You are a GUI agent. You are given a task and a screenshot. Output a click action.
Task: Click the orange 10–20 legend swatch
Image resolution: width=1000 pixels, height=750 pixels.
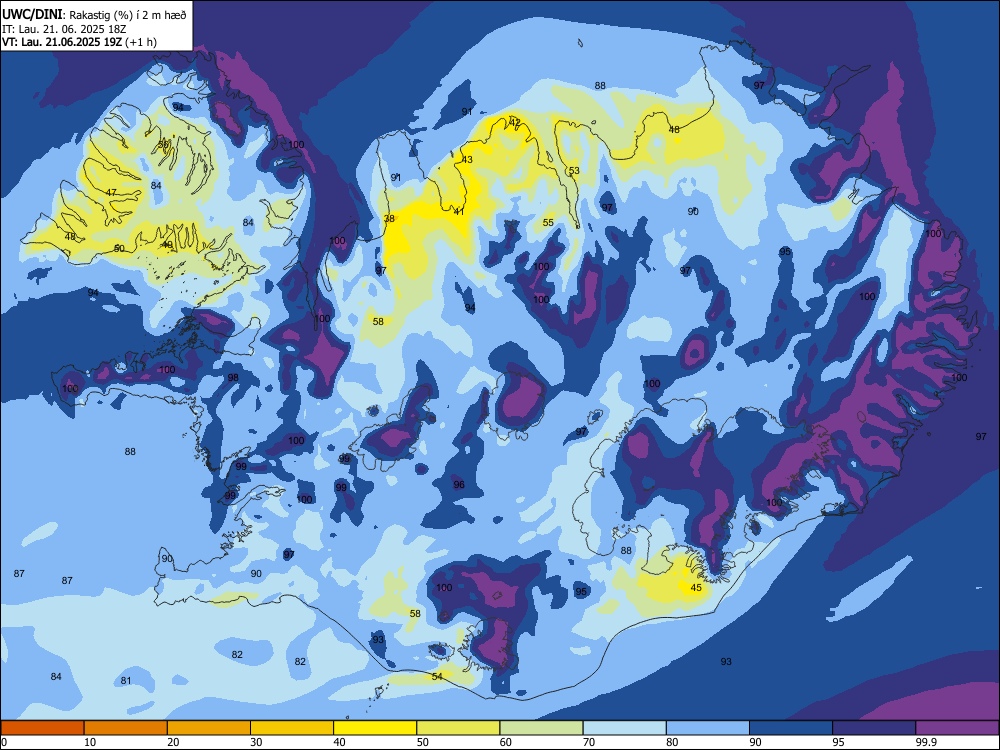(126, 728)
